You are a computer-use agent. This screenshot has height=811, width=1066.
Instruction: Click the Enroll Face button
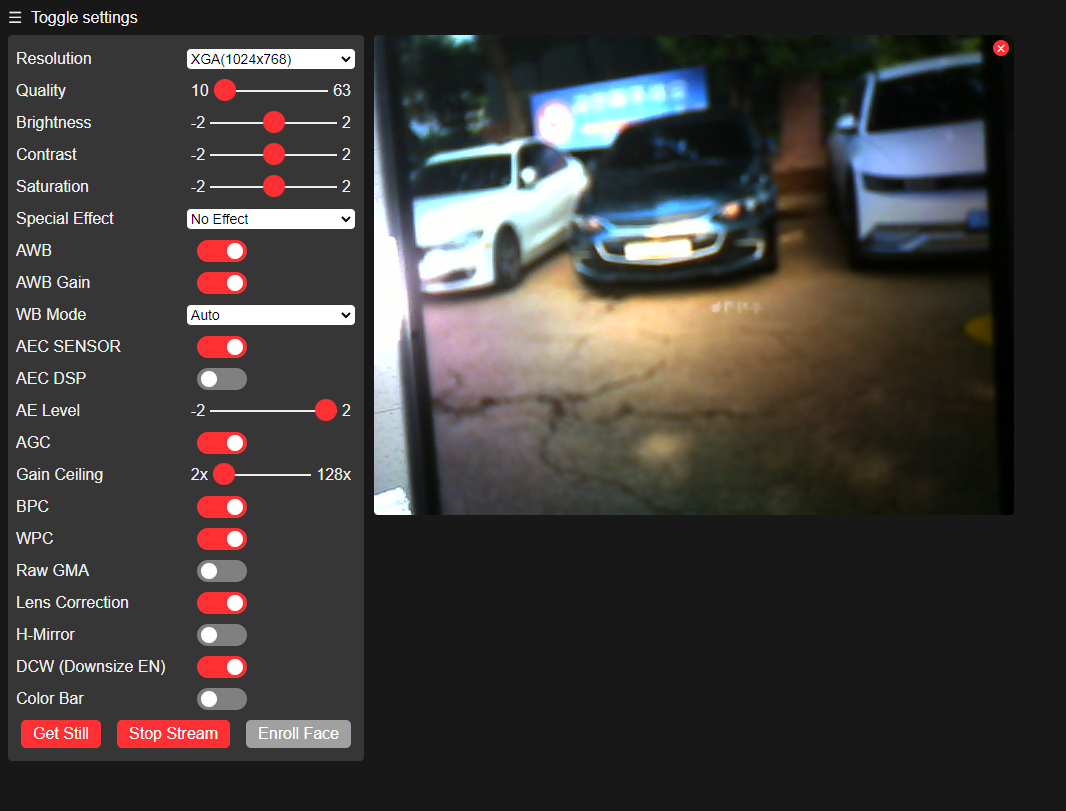click(x=298, y=734)
